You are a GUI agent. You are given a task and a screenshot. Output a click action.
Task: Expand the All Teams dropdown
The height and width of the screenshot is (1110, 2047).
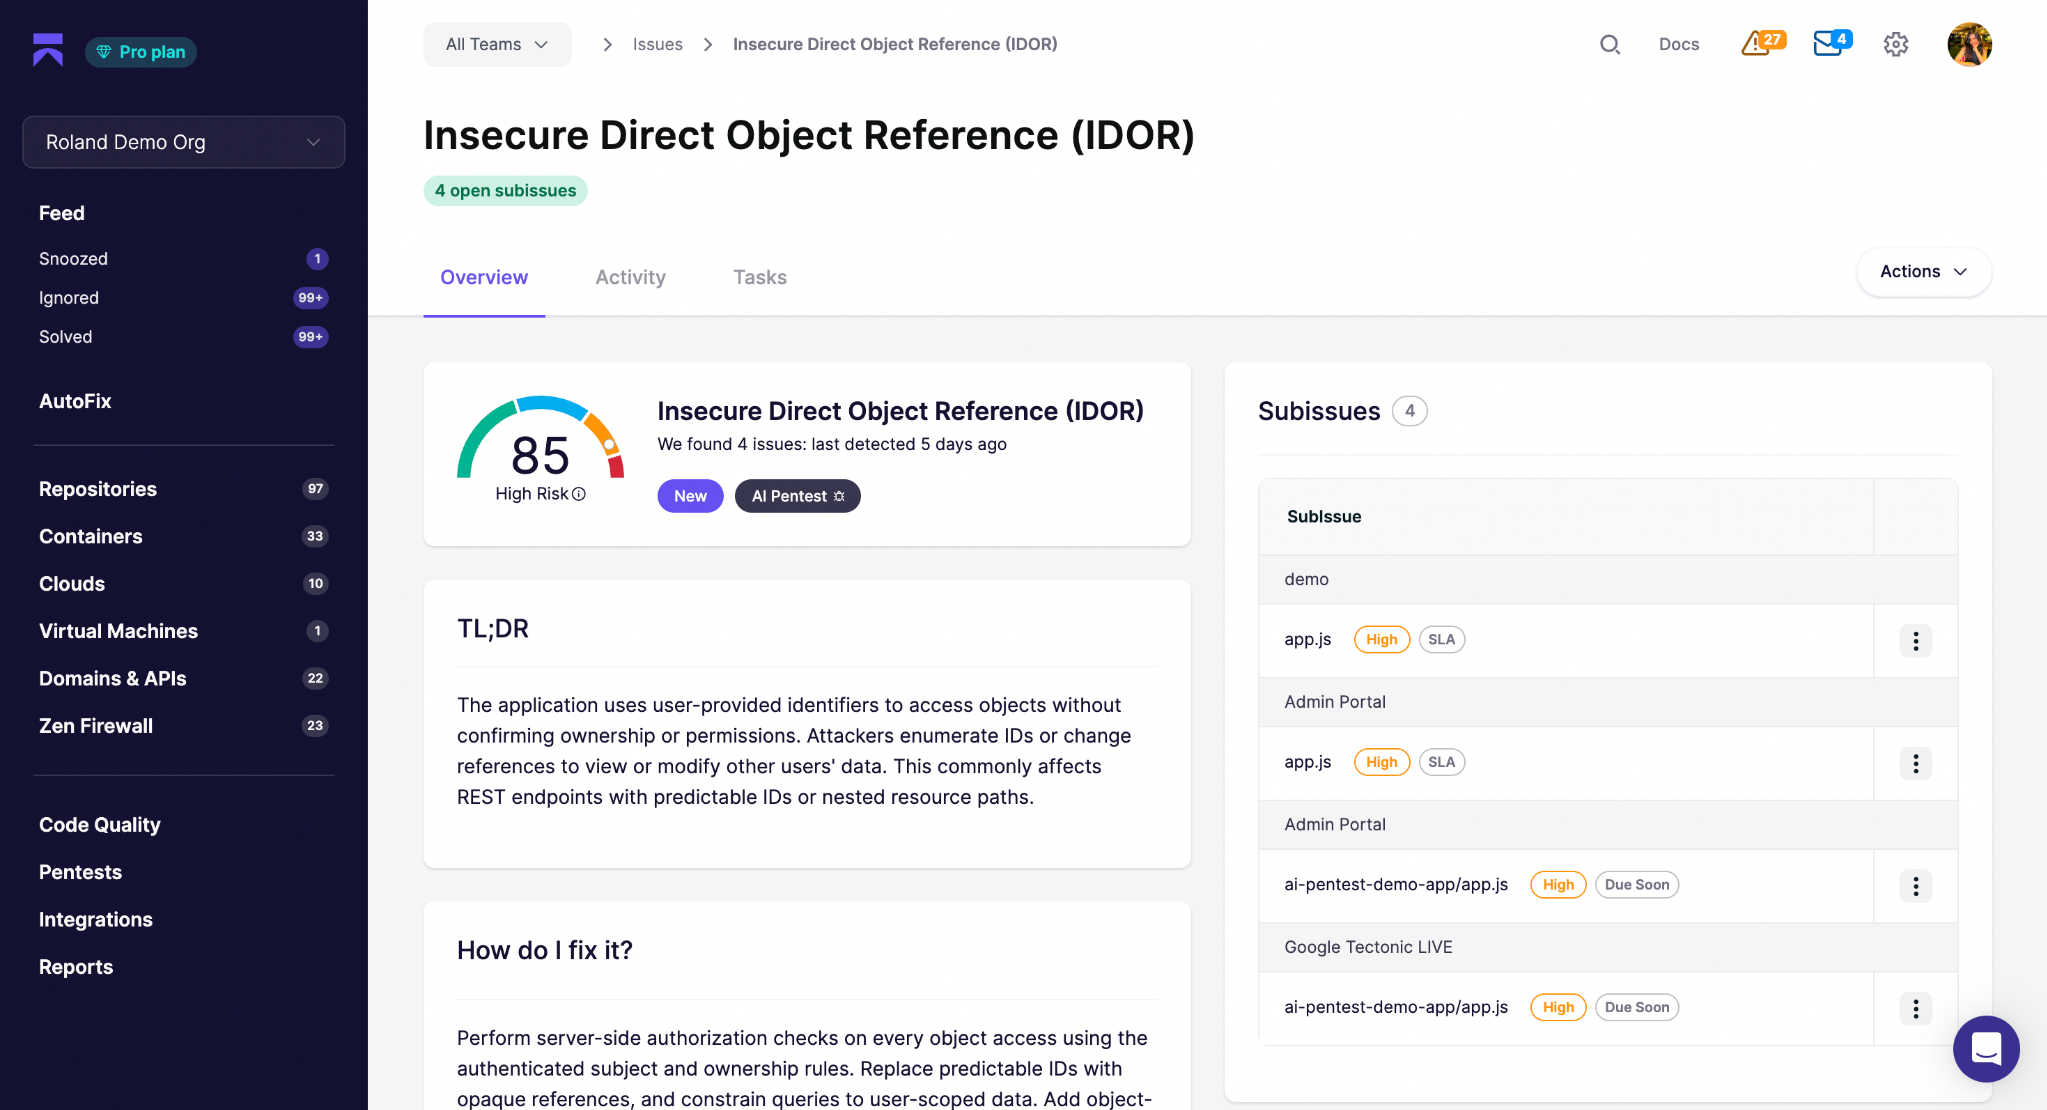pos(497,44)
